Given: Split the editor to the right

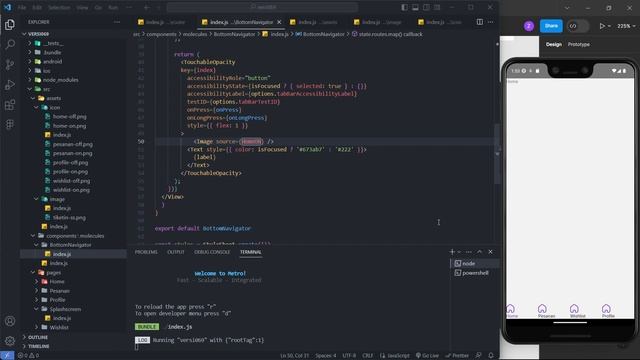Looking at the screenshot, I should 480,22.
